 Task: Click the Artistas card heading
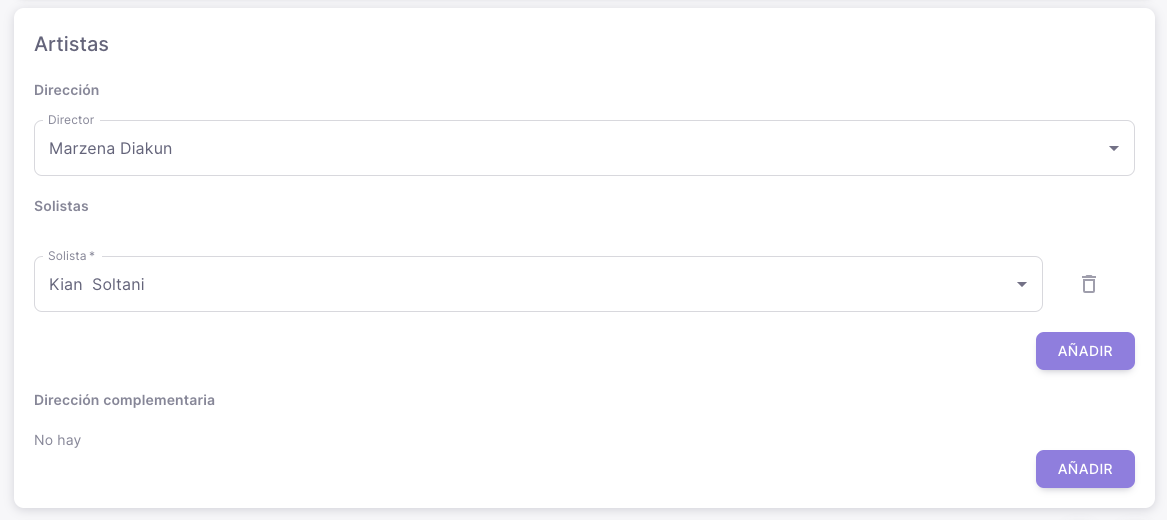71,45
